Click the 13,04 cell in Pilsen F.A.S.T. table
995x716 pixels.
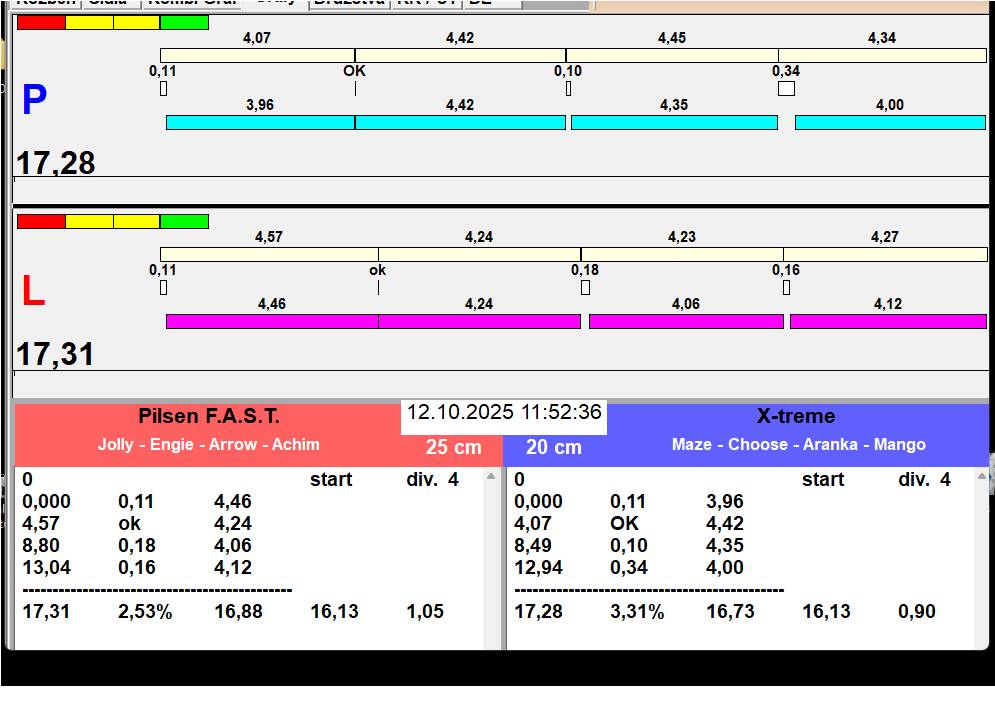click(x=46, y=567)
